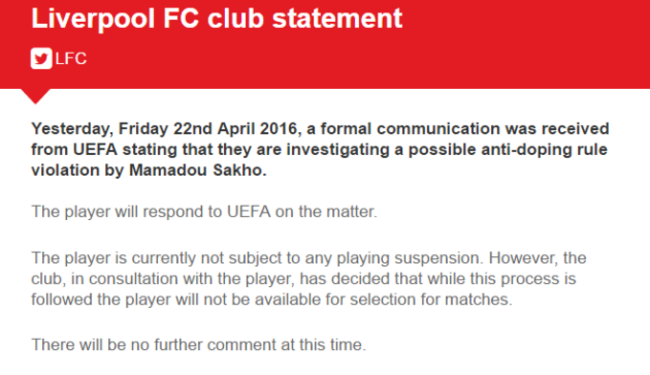650x375 pixels.
Task: Click "in consultation with the player" text
Action: tap(182, 278)
